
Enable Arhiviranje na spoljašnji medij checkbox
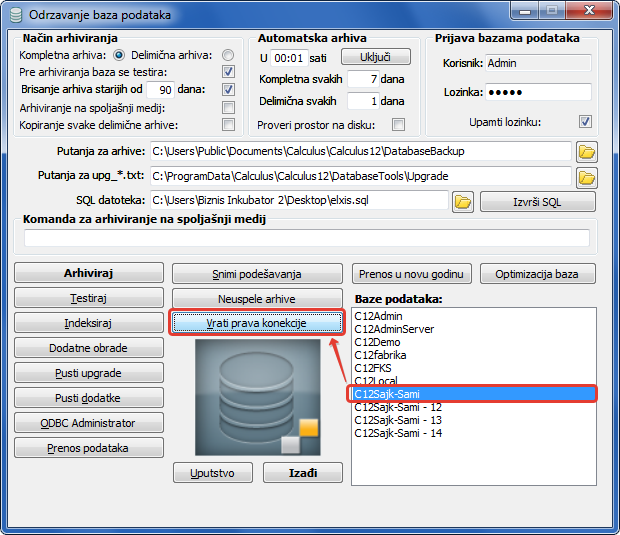(228, 107)
